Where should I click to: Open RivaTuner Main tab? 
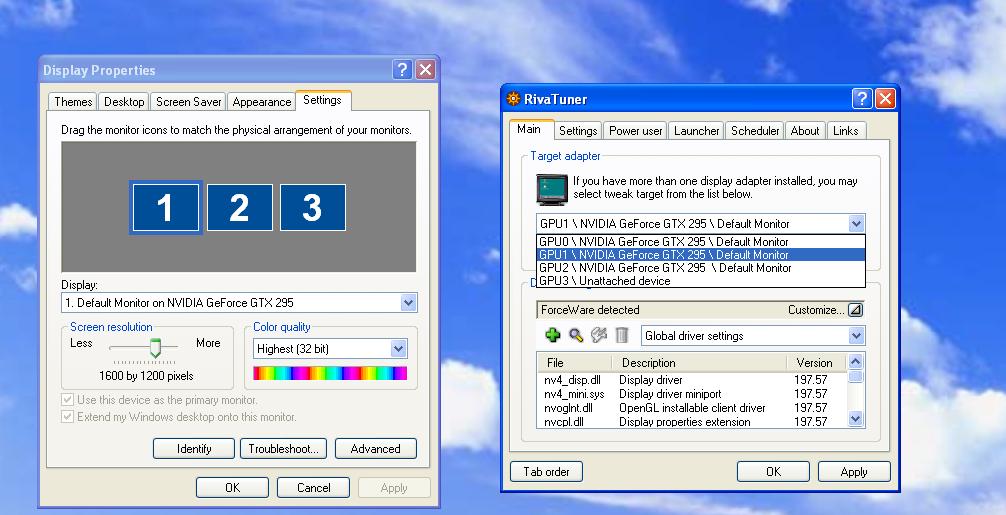(529, 129)
